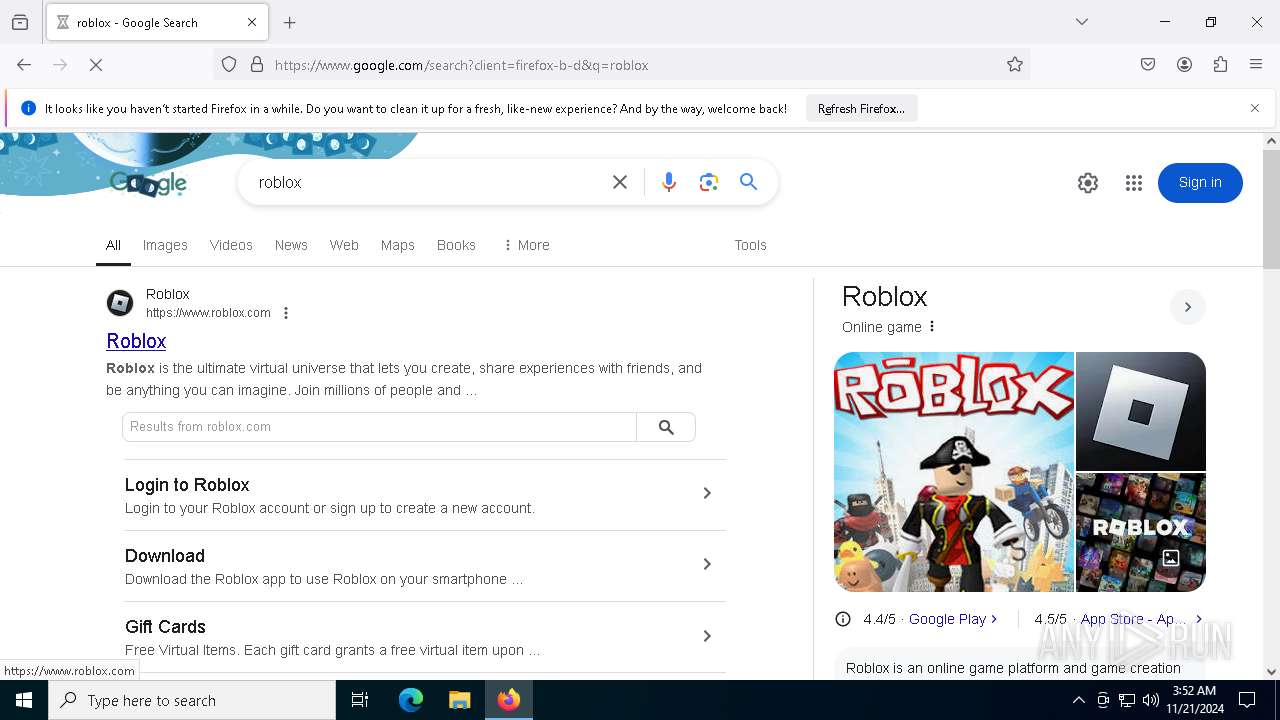
Task: Close the roblox Google Search tab
Action: click(x=252, y=22)
